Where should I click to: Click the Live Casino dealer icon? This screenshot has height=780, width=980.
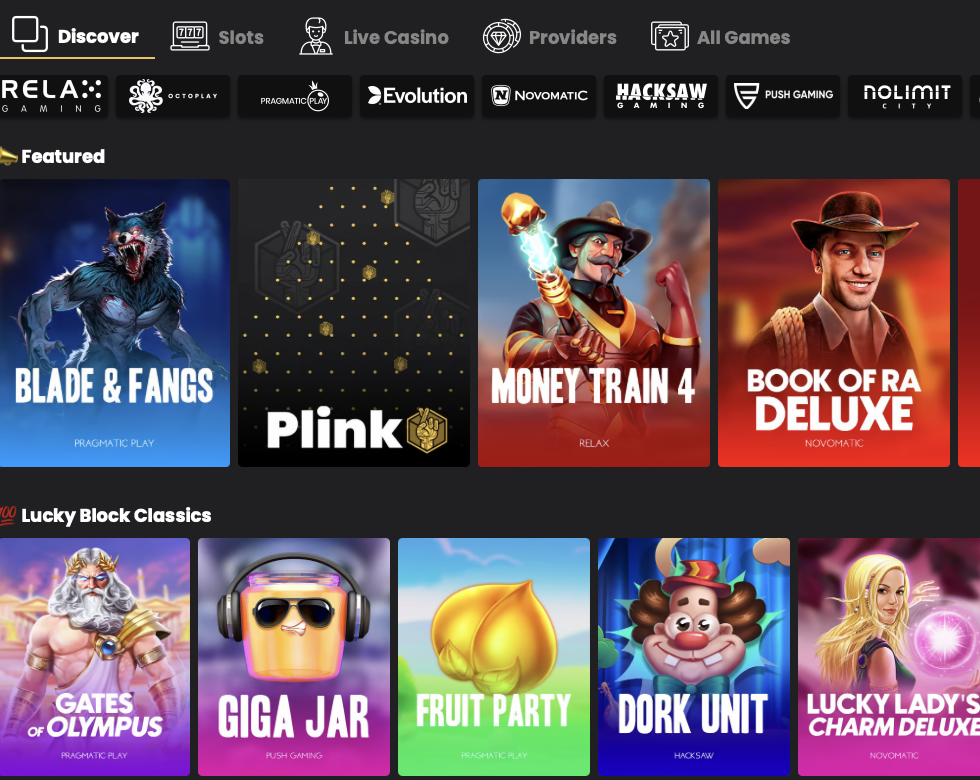click(x=316, y=36)
